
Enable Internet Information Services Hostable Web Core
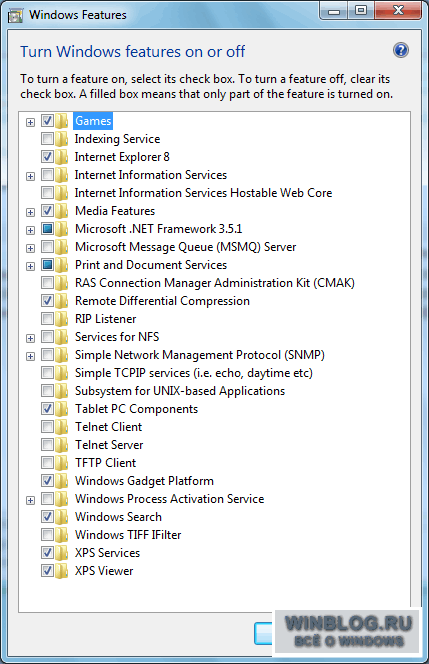coord(47,193)
